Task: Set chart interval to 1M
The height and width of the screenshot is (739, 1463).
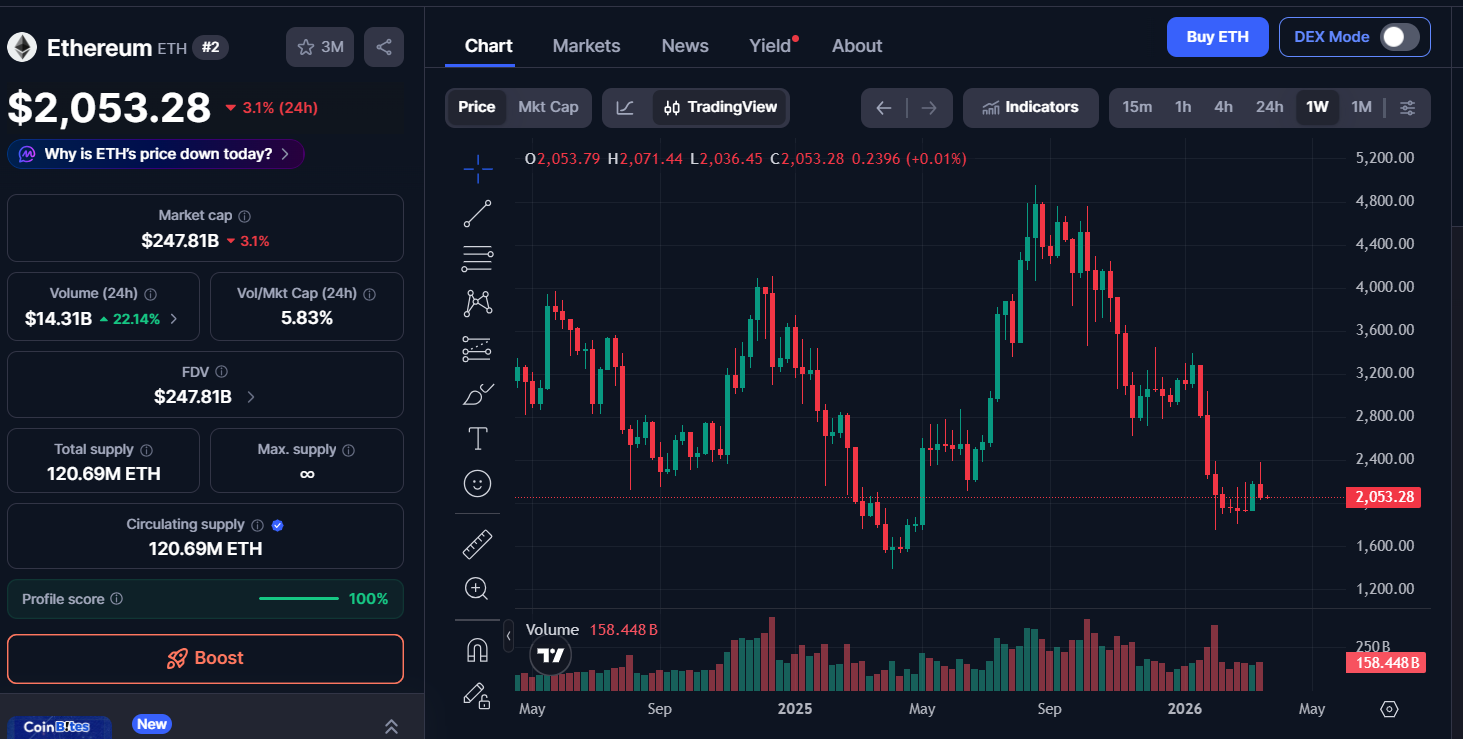Action: 1361,107
